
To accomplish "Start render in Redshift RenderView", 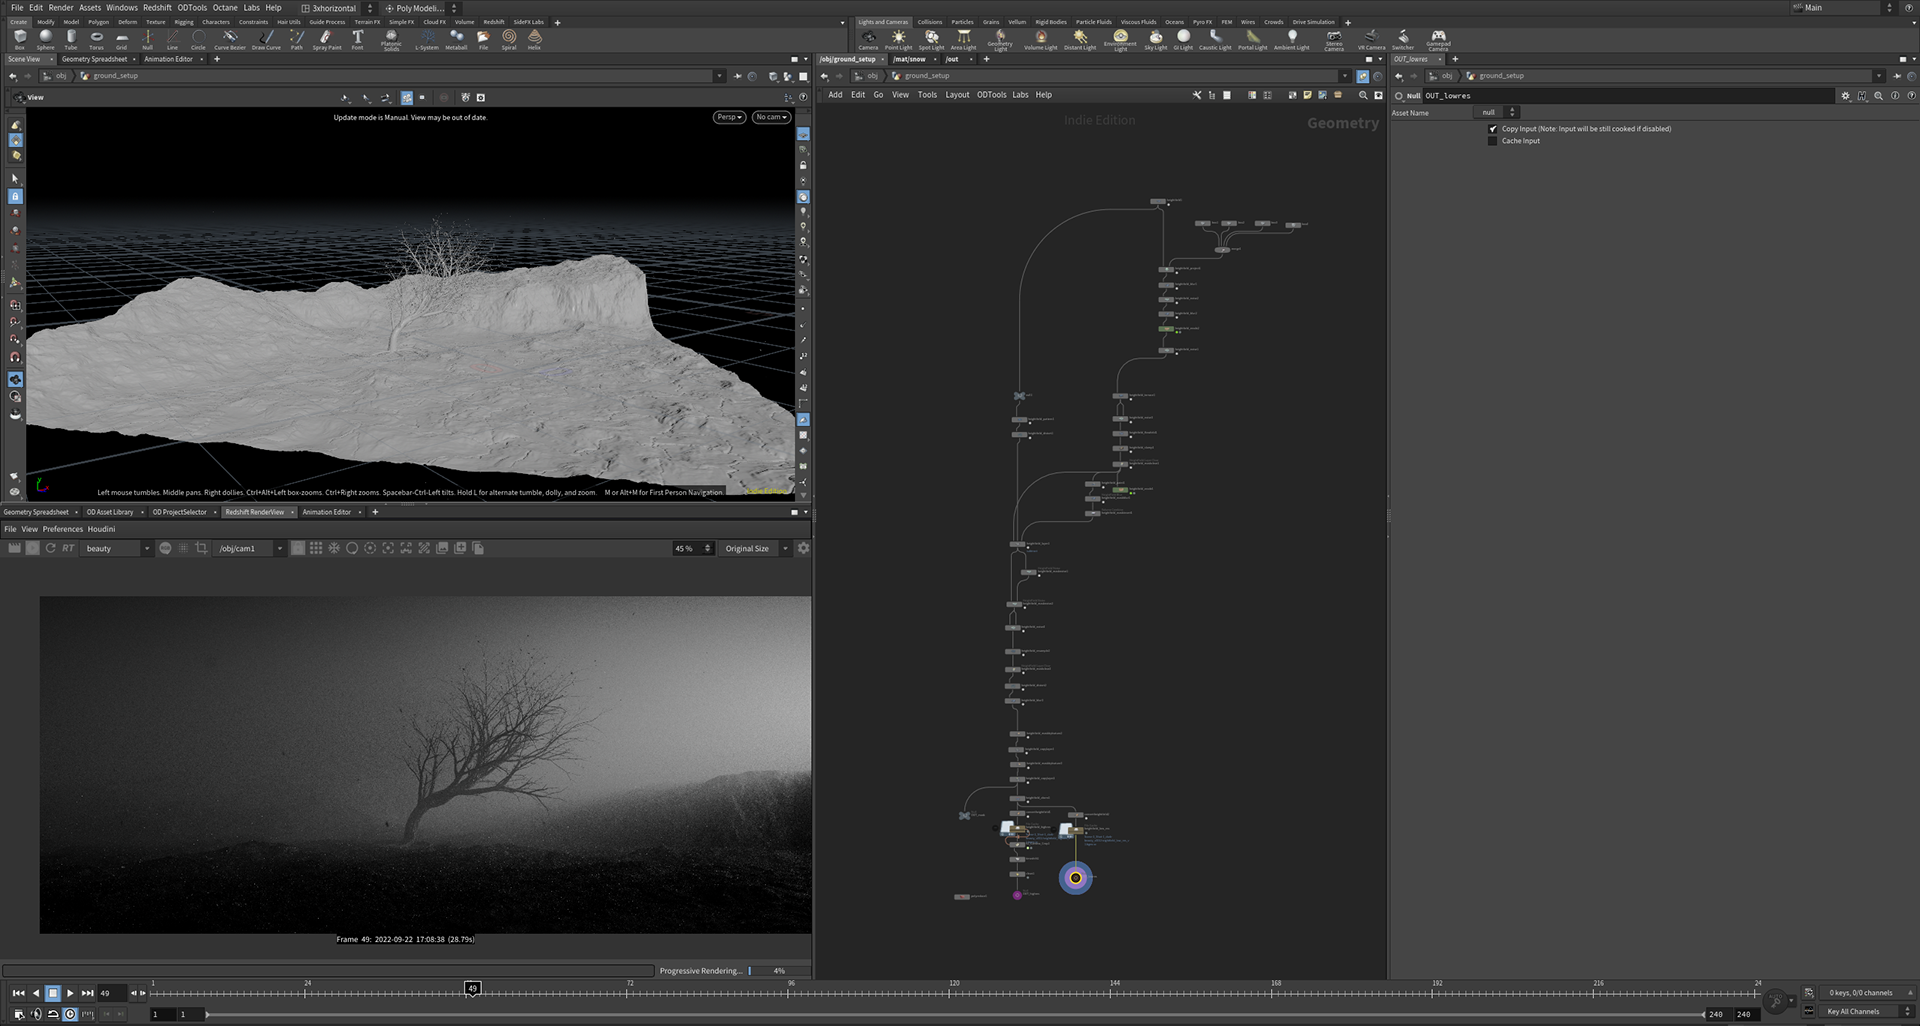I will [14, 548].
